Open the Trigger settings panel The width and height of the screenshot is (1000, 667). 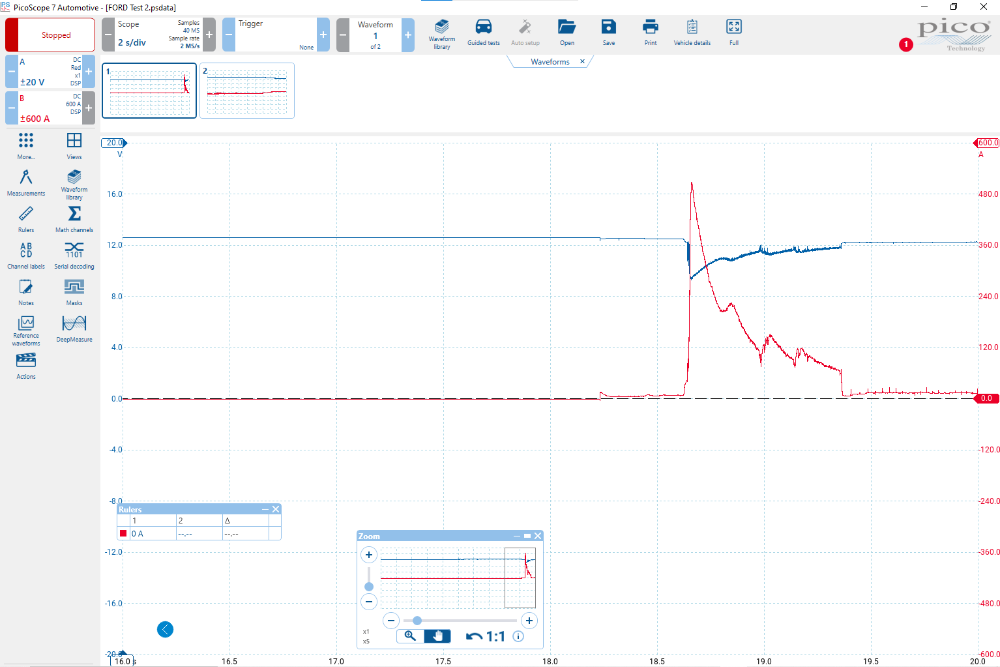click(x=275, y=35)
